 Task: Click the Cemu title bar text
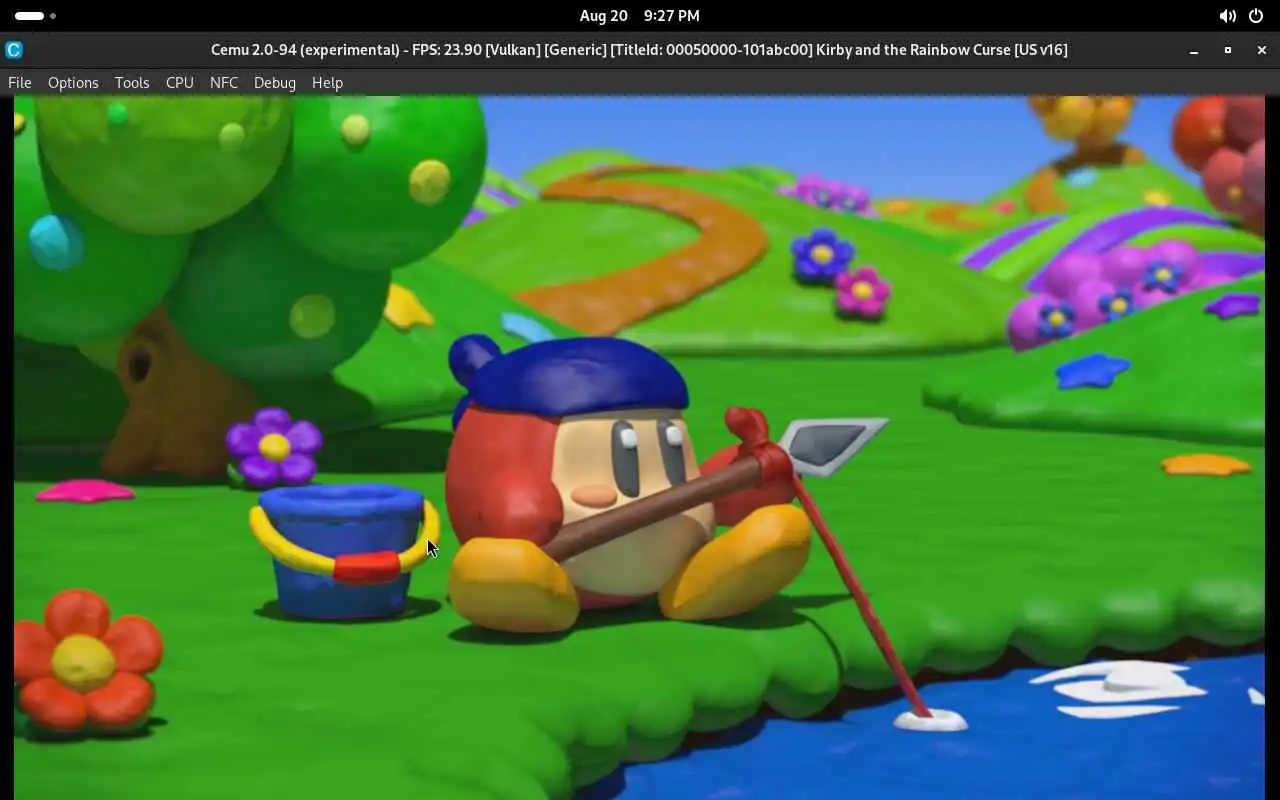click(639, 49)
